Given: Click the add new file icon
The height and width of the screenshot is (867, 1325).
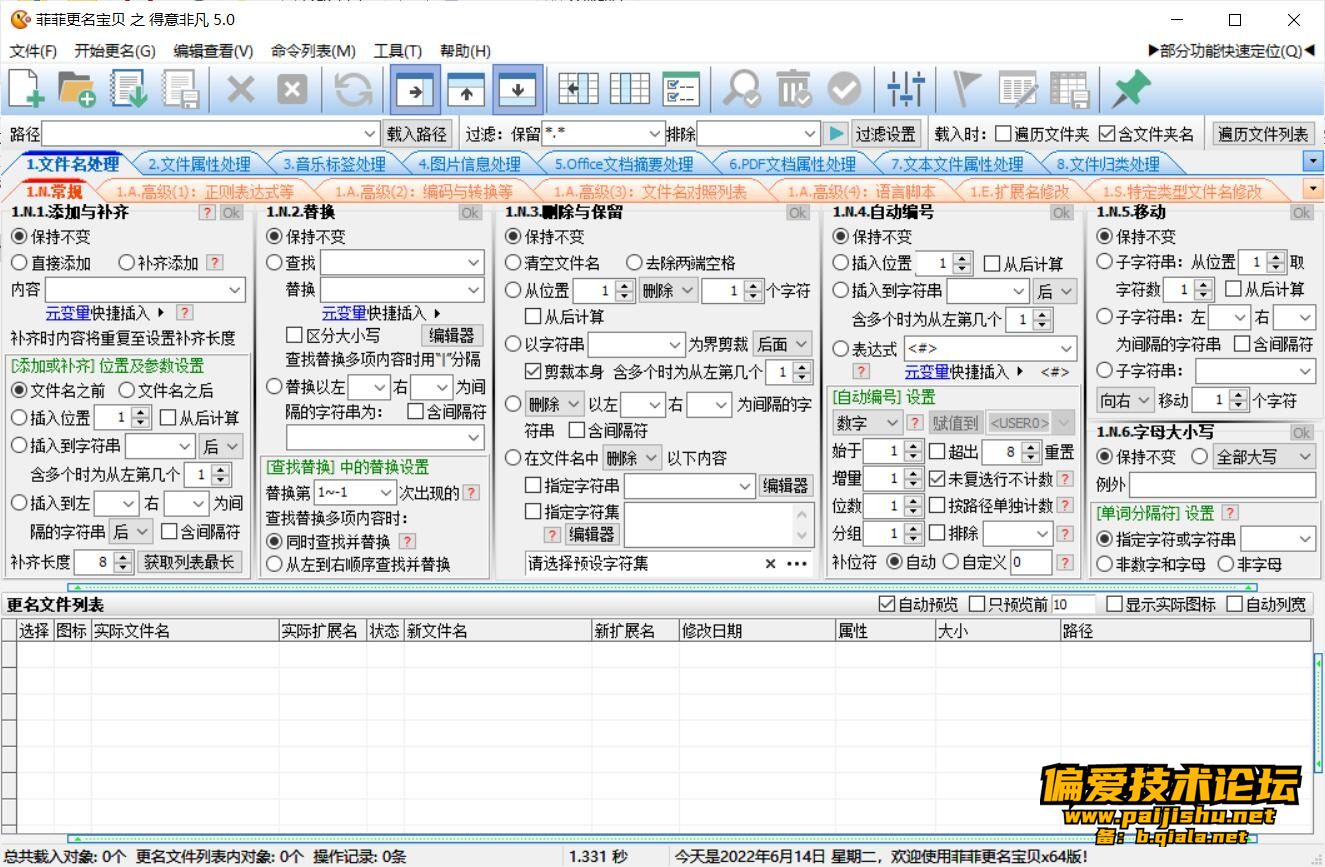Looking at the screenshot, I should pos(27,90).
